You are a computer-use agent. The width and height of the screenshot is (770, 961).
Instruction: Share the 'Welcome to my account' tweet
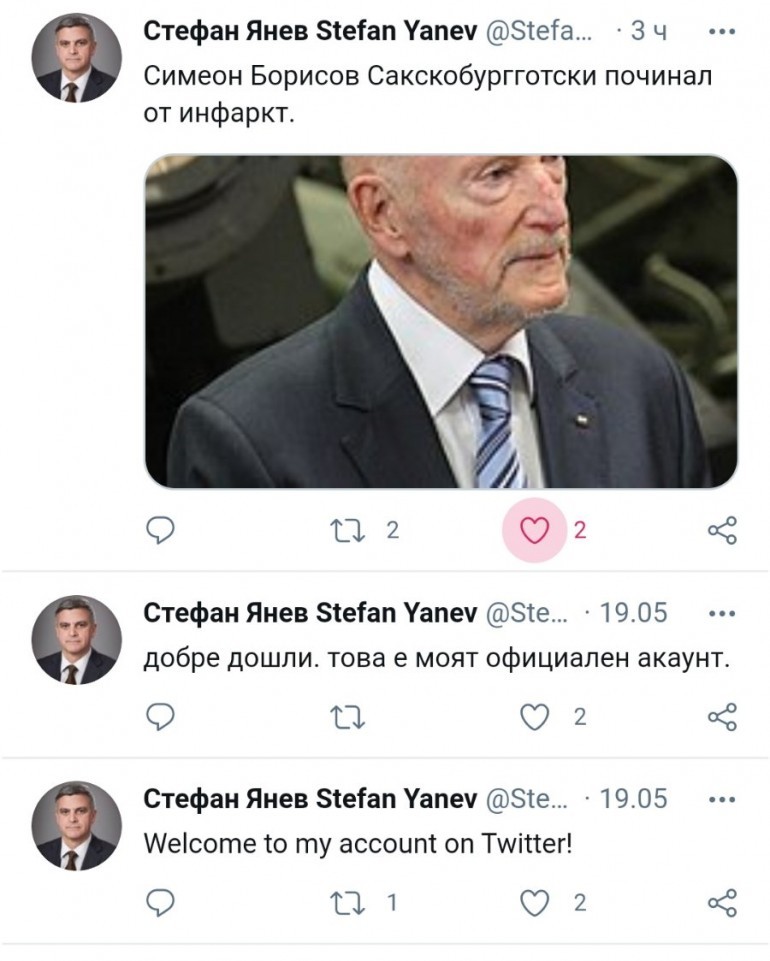pyautogui.click(x=722, y=902)
